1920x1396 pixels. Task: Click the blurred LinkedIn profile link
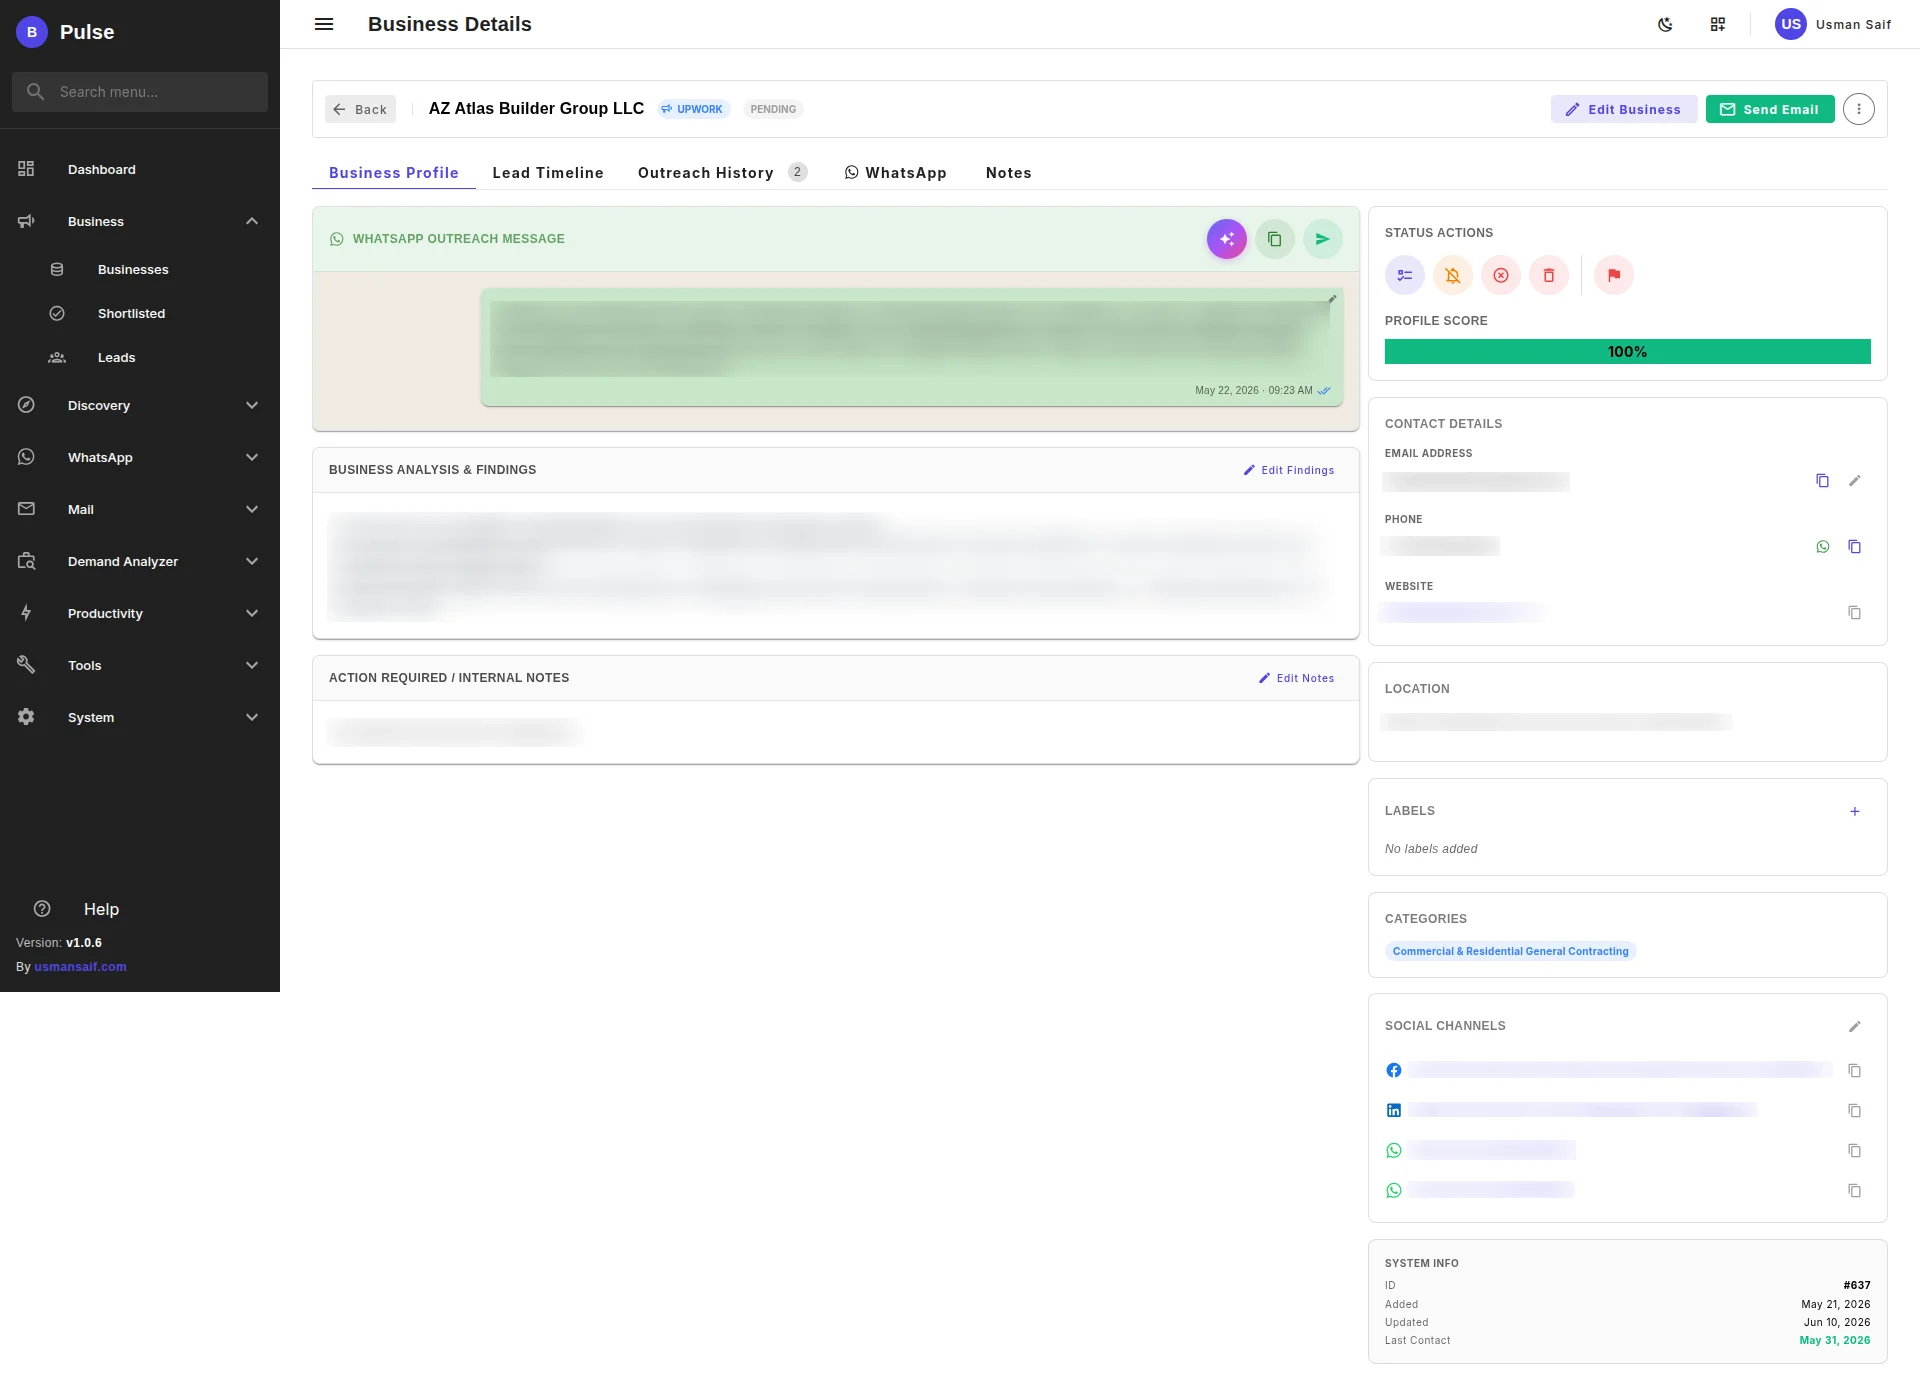coord(1583,1111)
